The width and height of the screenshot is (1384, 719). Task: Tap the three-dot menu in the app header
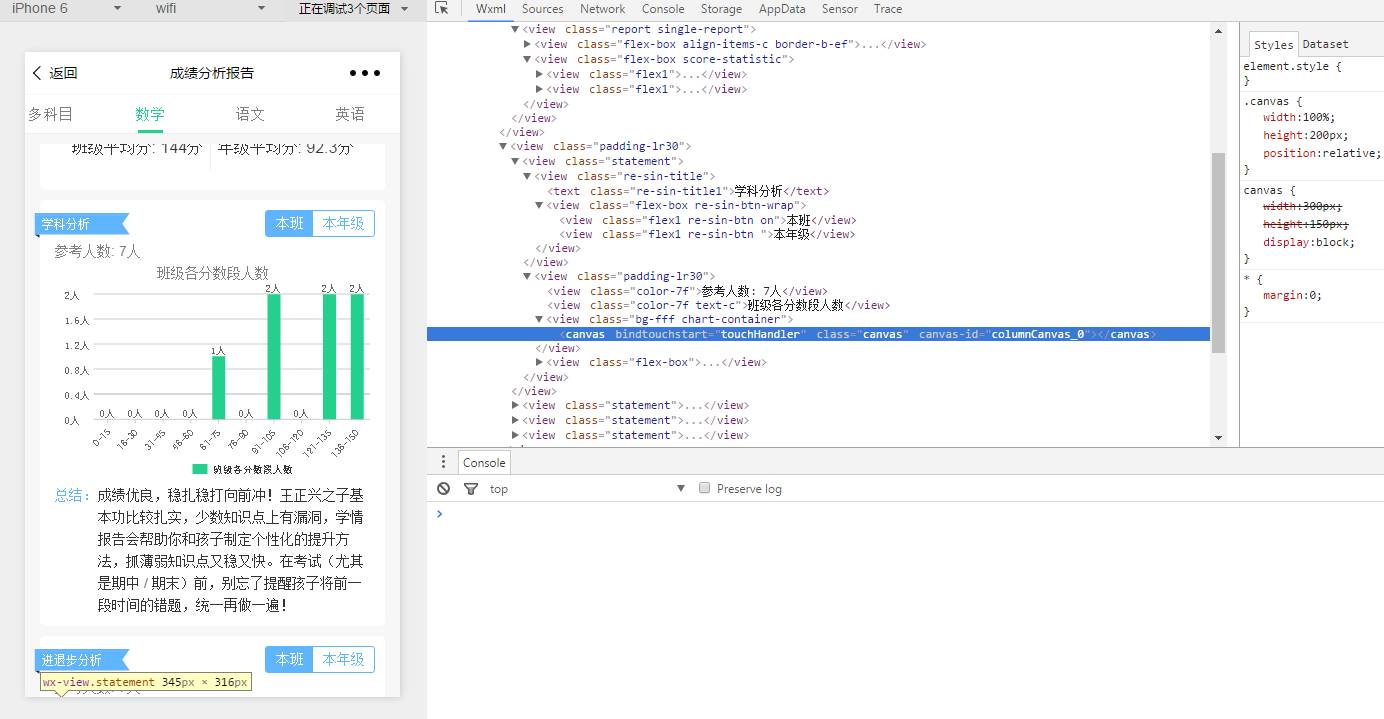pyautogui.click(x=365, y=73)
